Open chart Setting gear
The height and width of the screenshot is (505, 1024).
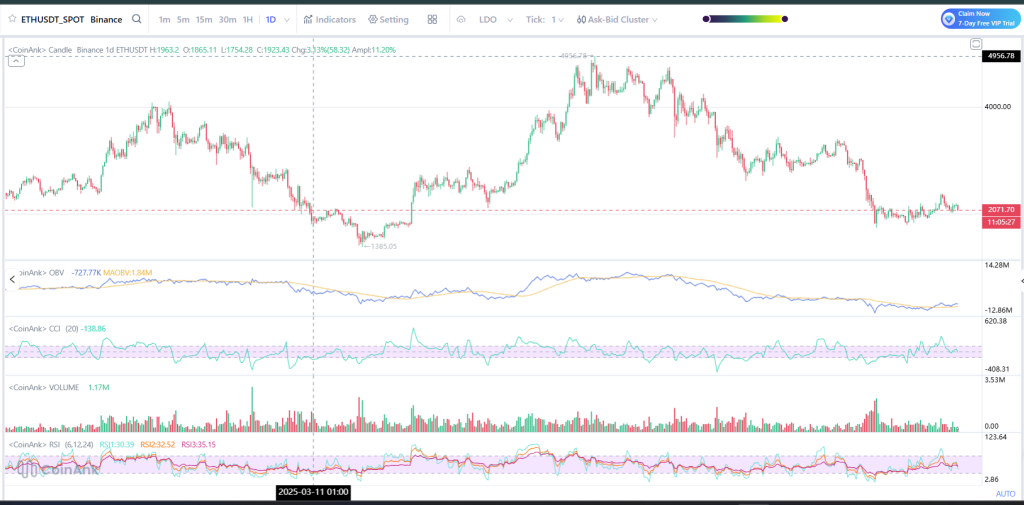(388, 19)
